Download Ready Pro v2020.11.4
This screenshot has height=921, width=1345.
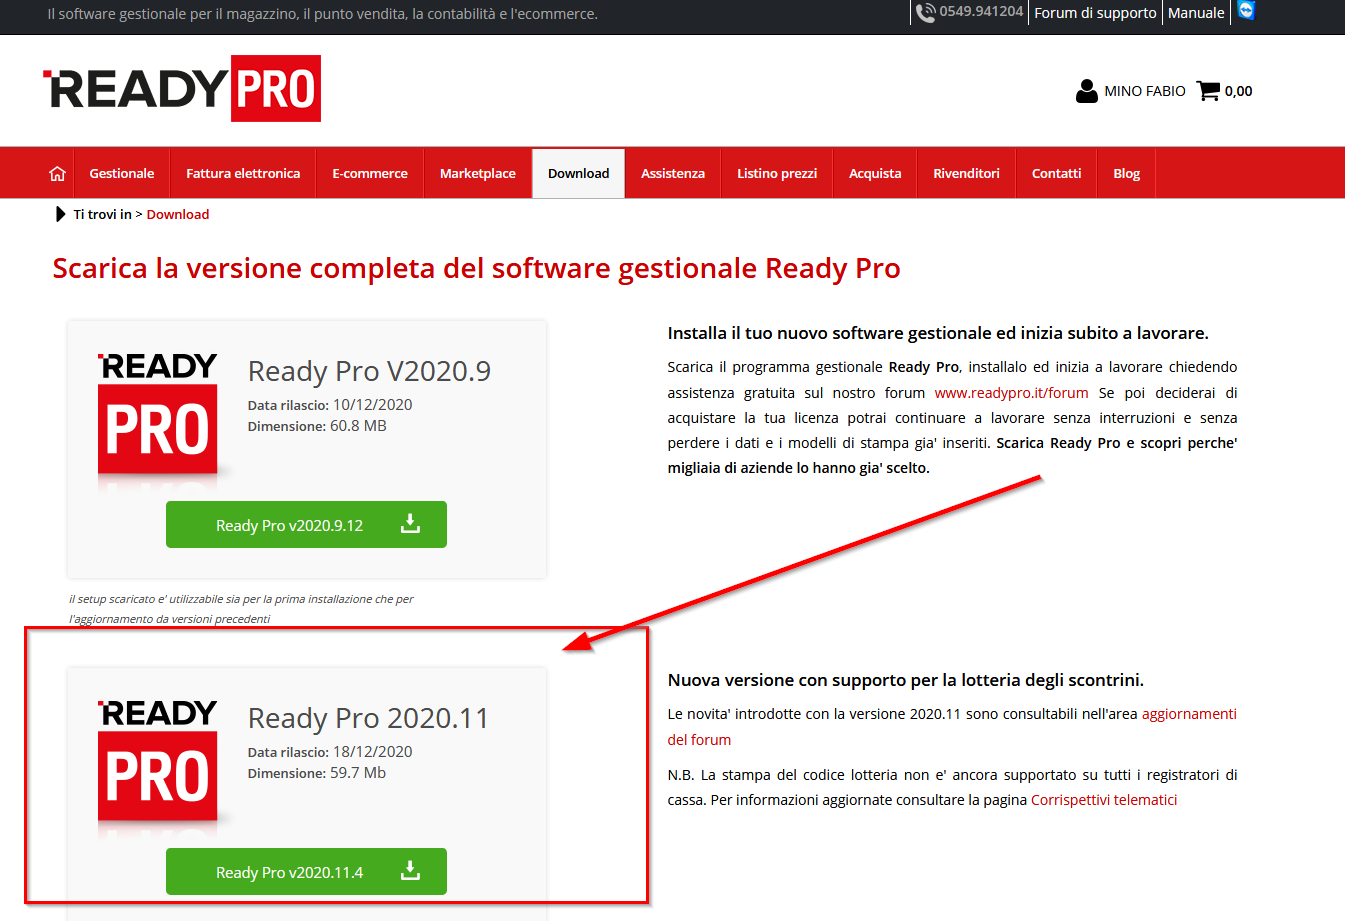click(306, 871)
